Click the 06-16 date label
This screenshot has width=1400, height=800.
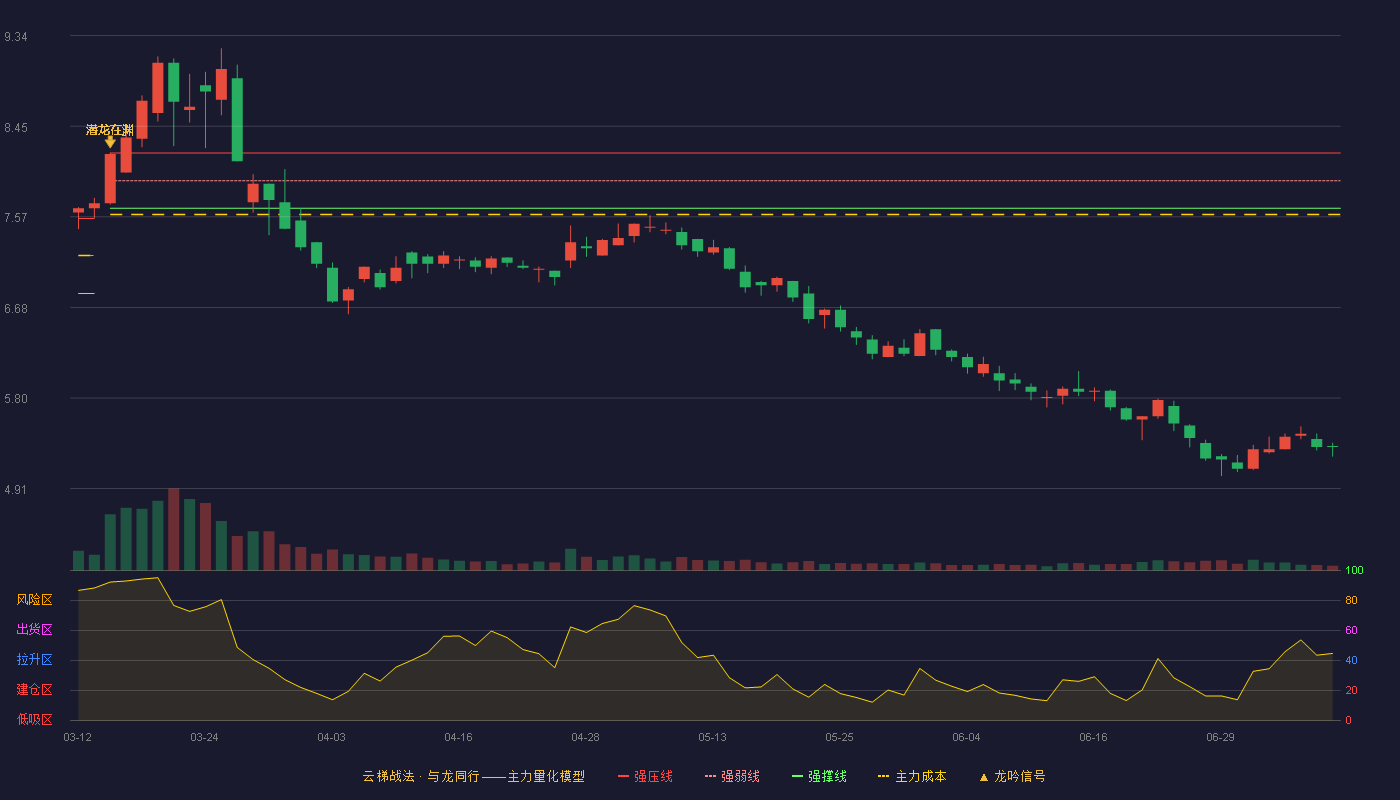1093,737
